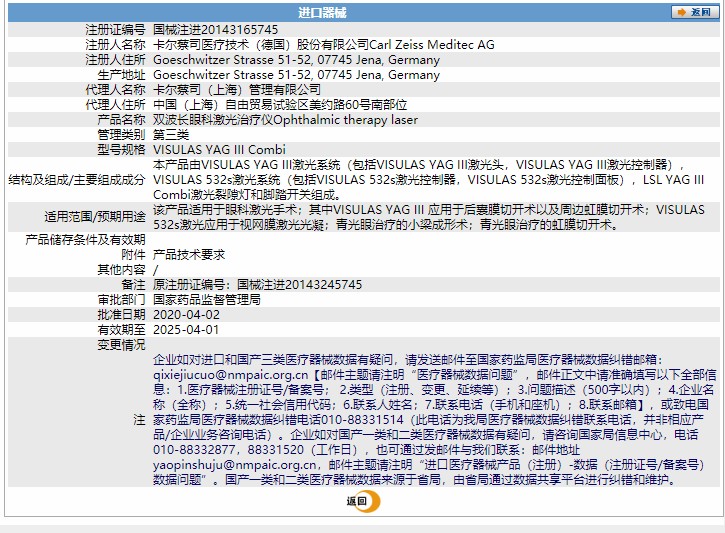Click the 适用范围/预期用途 label
Viewport: 725px width, 533px height.
coord(95,216)
